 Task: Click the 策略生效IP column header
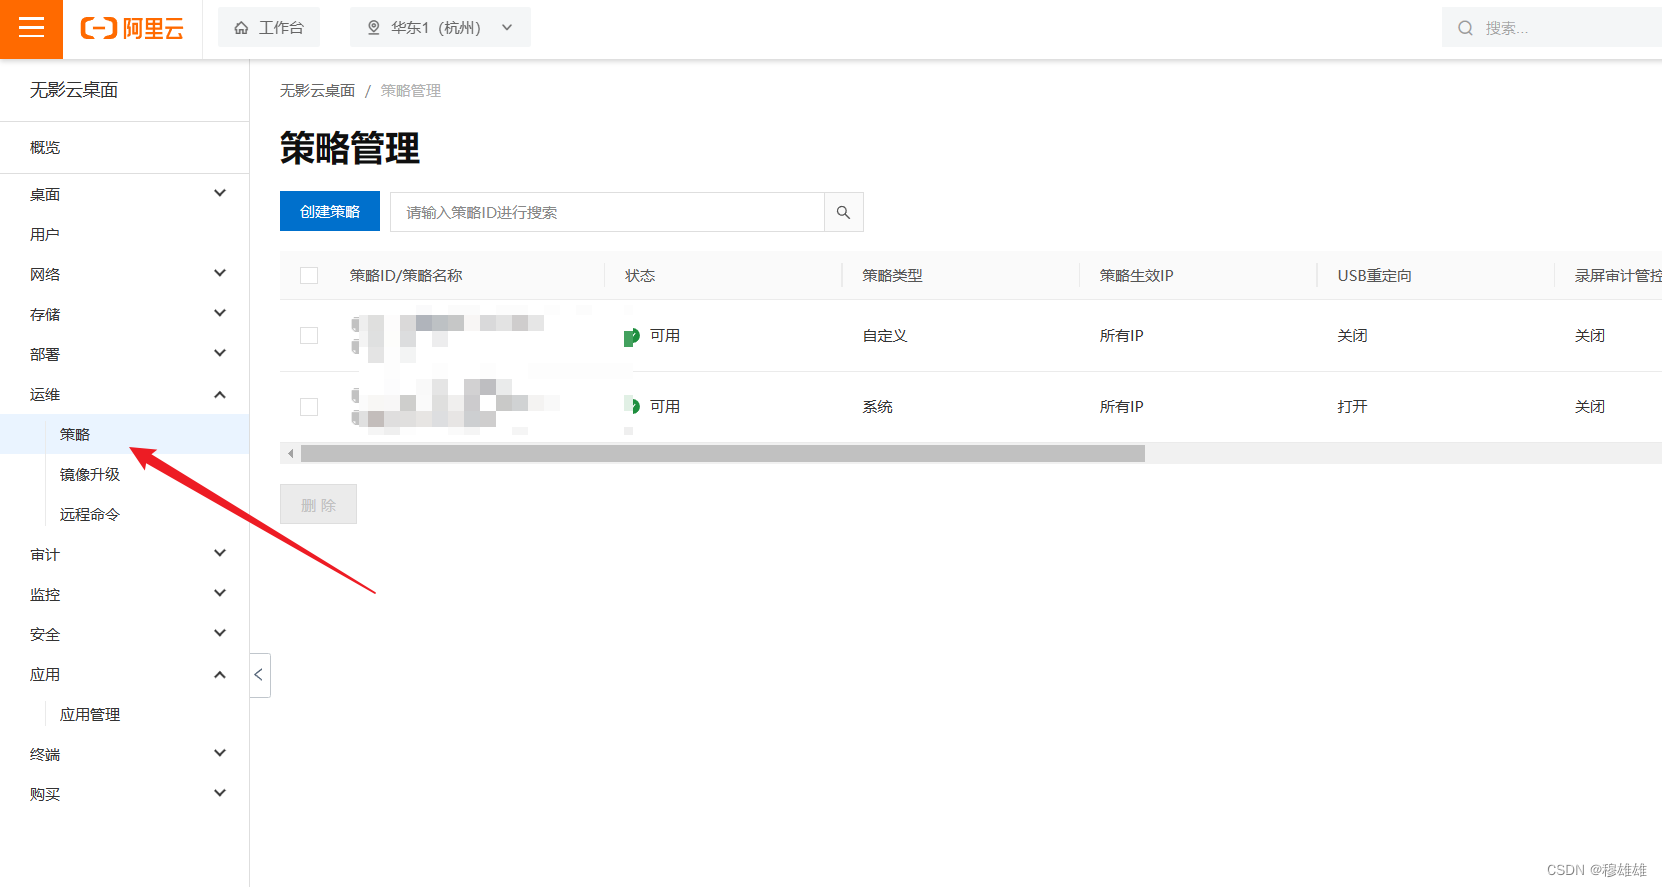tap(1137, 276)
